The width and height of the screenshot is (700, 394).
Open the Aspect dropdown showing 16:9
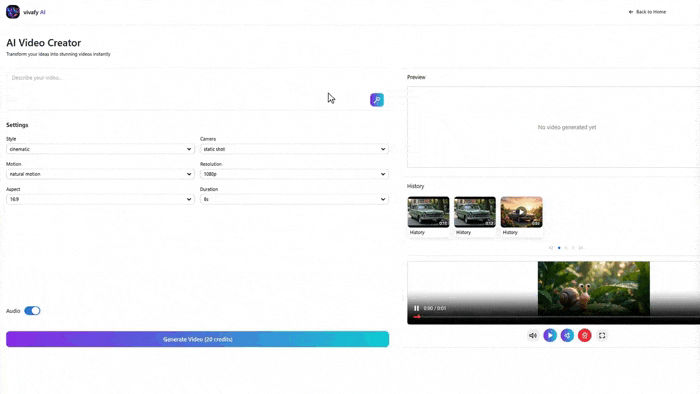[100, 199]
